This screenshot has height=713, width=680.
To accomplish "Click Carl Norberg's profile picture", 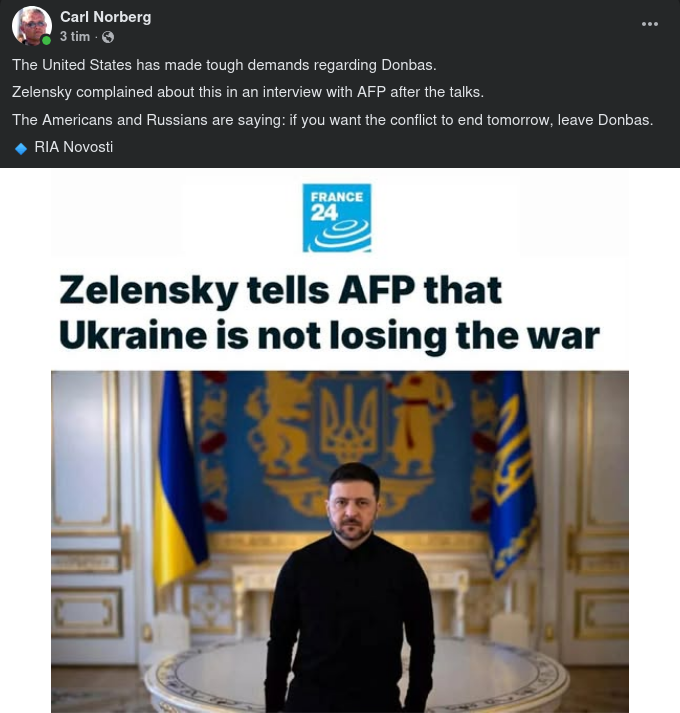I will pyautogui.click(x=31, y=26).
